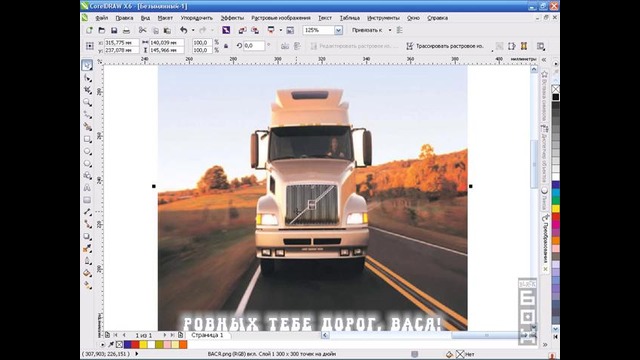Click the truck bitmap image on the canvas

pos(312,198)
